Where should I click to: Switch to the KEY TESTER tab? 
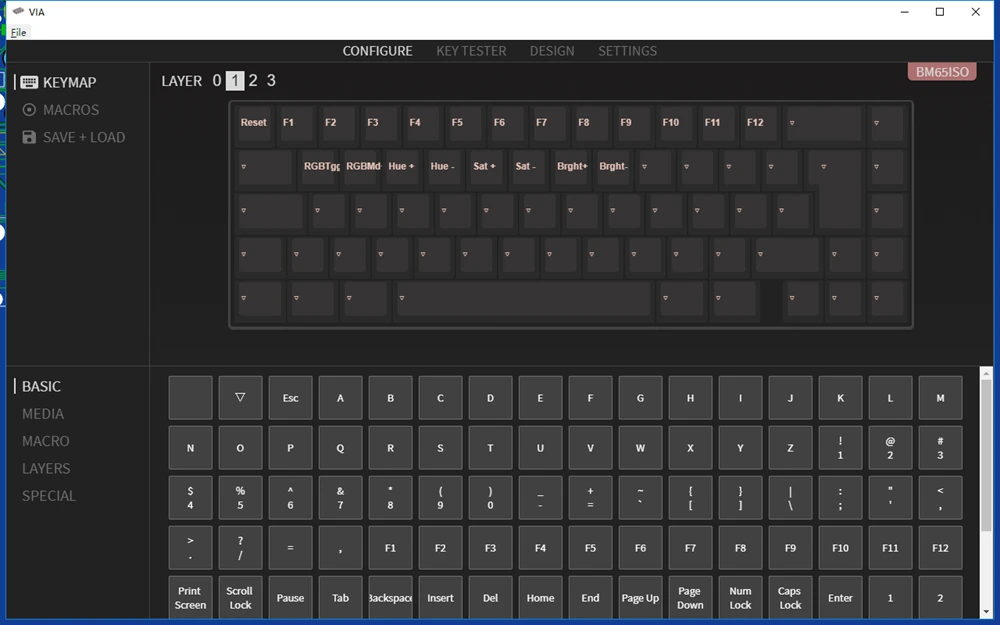[471, 51]
